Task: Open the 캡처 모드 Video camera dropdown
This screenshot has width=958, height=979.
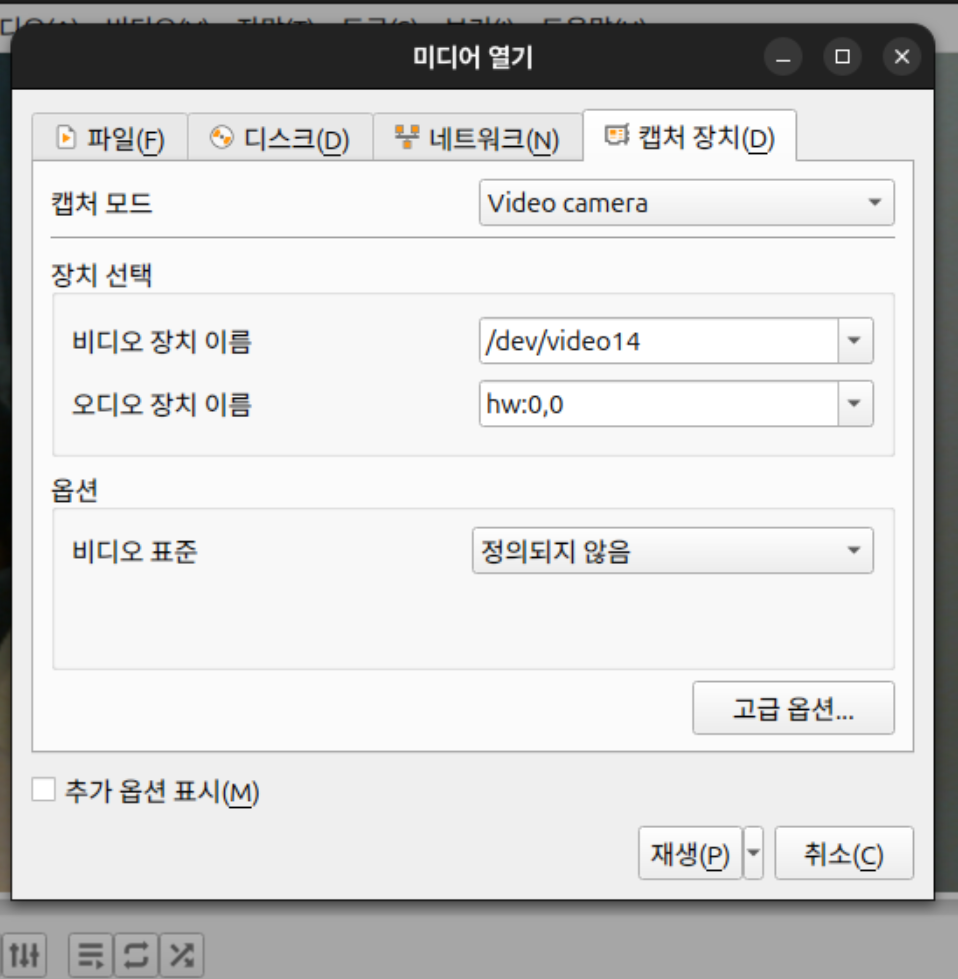Action: (x=686, y=203)
